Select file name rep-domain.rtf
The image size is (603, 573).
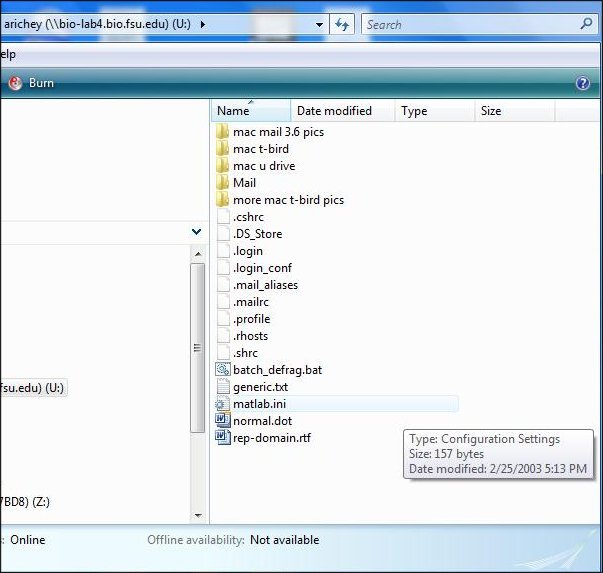(x=272, y=438)
